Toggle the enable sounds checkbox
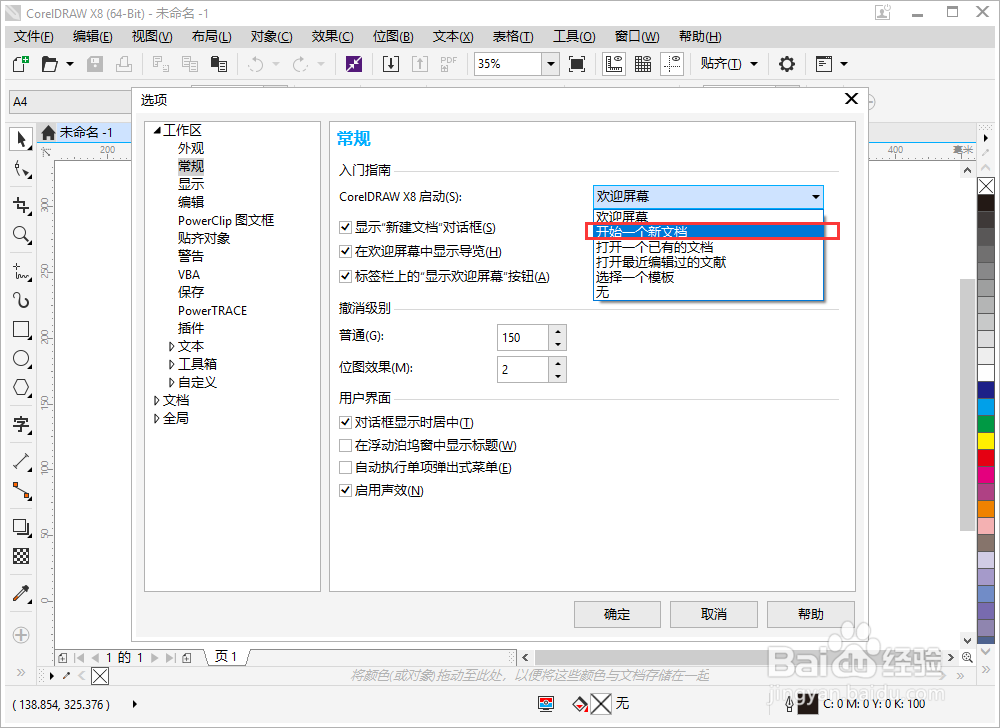Screen dimensions: 1000x728 (x=345, y=490)
